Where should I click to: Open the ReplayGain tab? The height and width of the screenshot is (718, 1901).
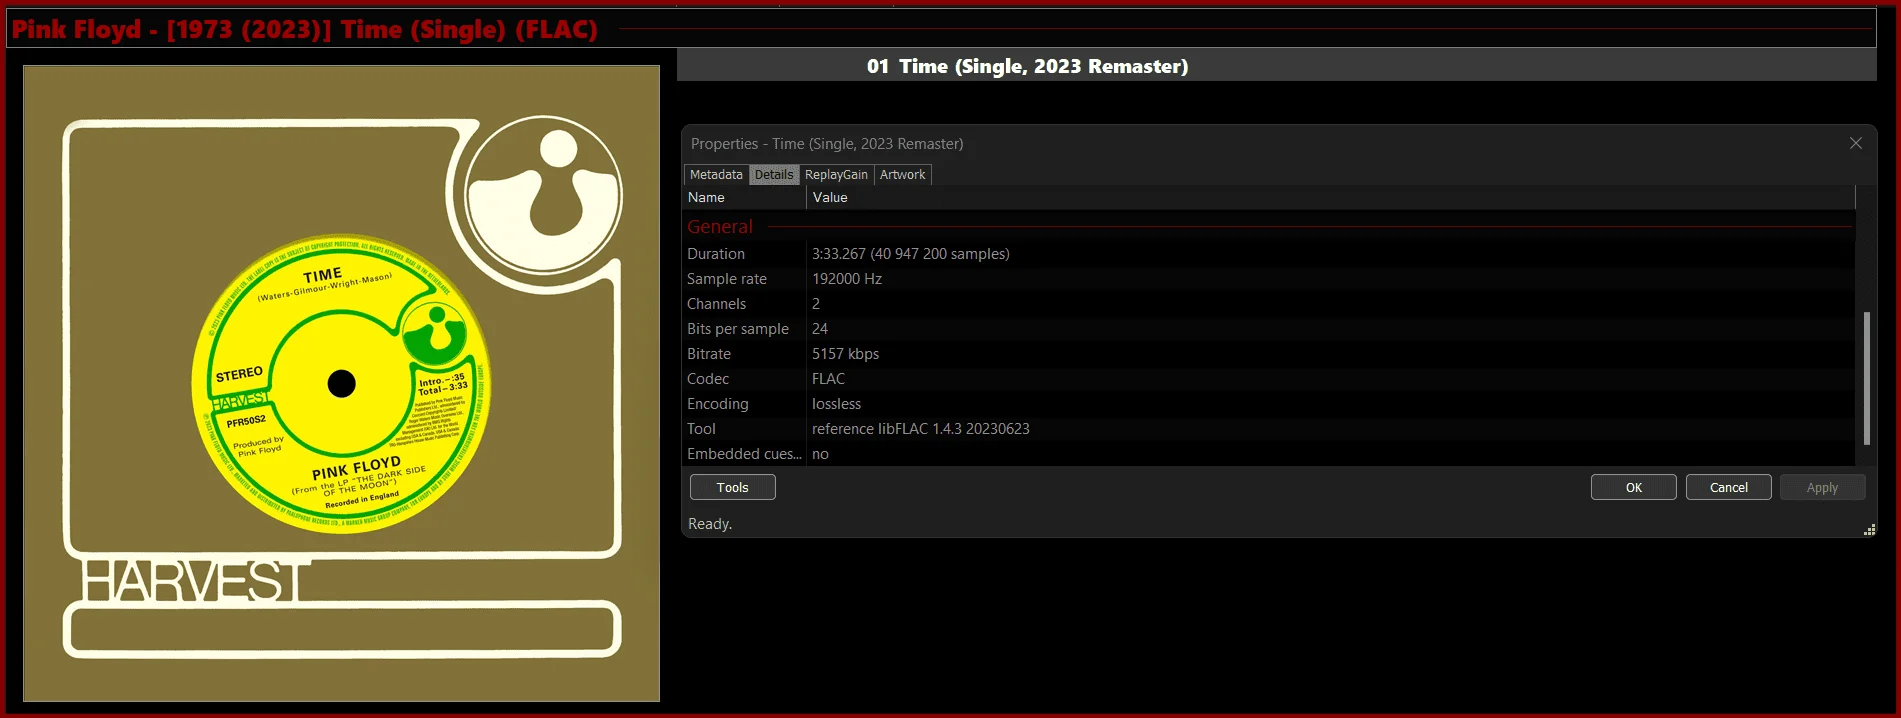click(x=836, y=174)
